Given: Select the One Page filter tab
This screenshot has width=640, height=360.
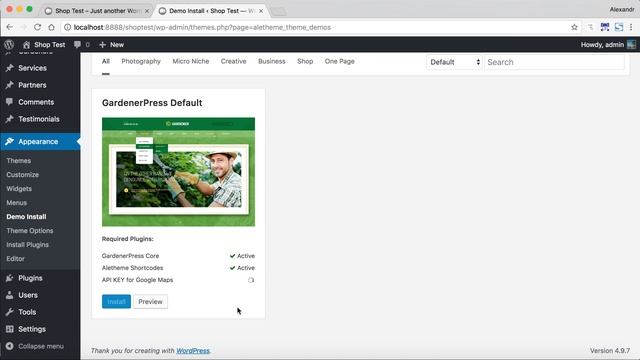Looking at the screenshot, I should click(x=340, y=61).
